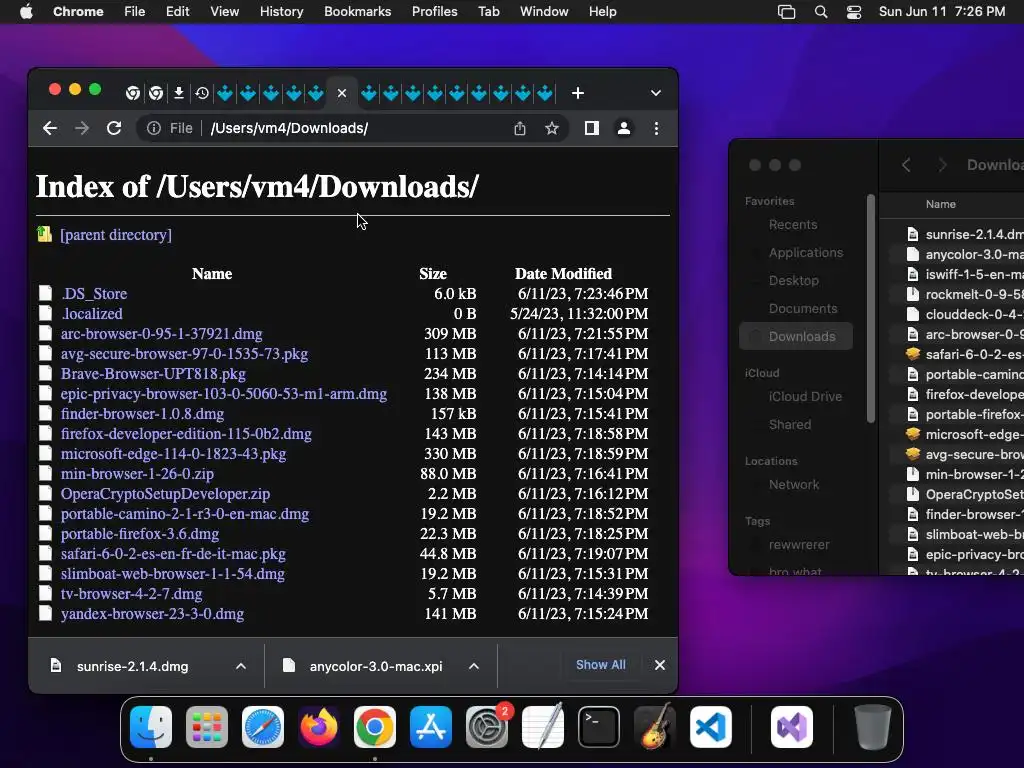Open Chrome side panel icon
The height and width of the screenshot is (768, 1024).
592,128
